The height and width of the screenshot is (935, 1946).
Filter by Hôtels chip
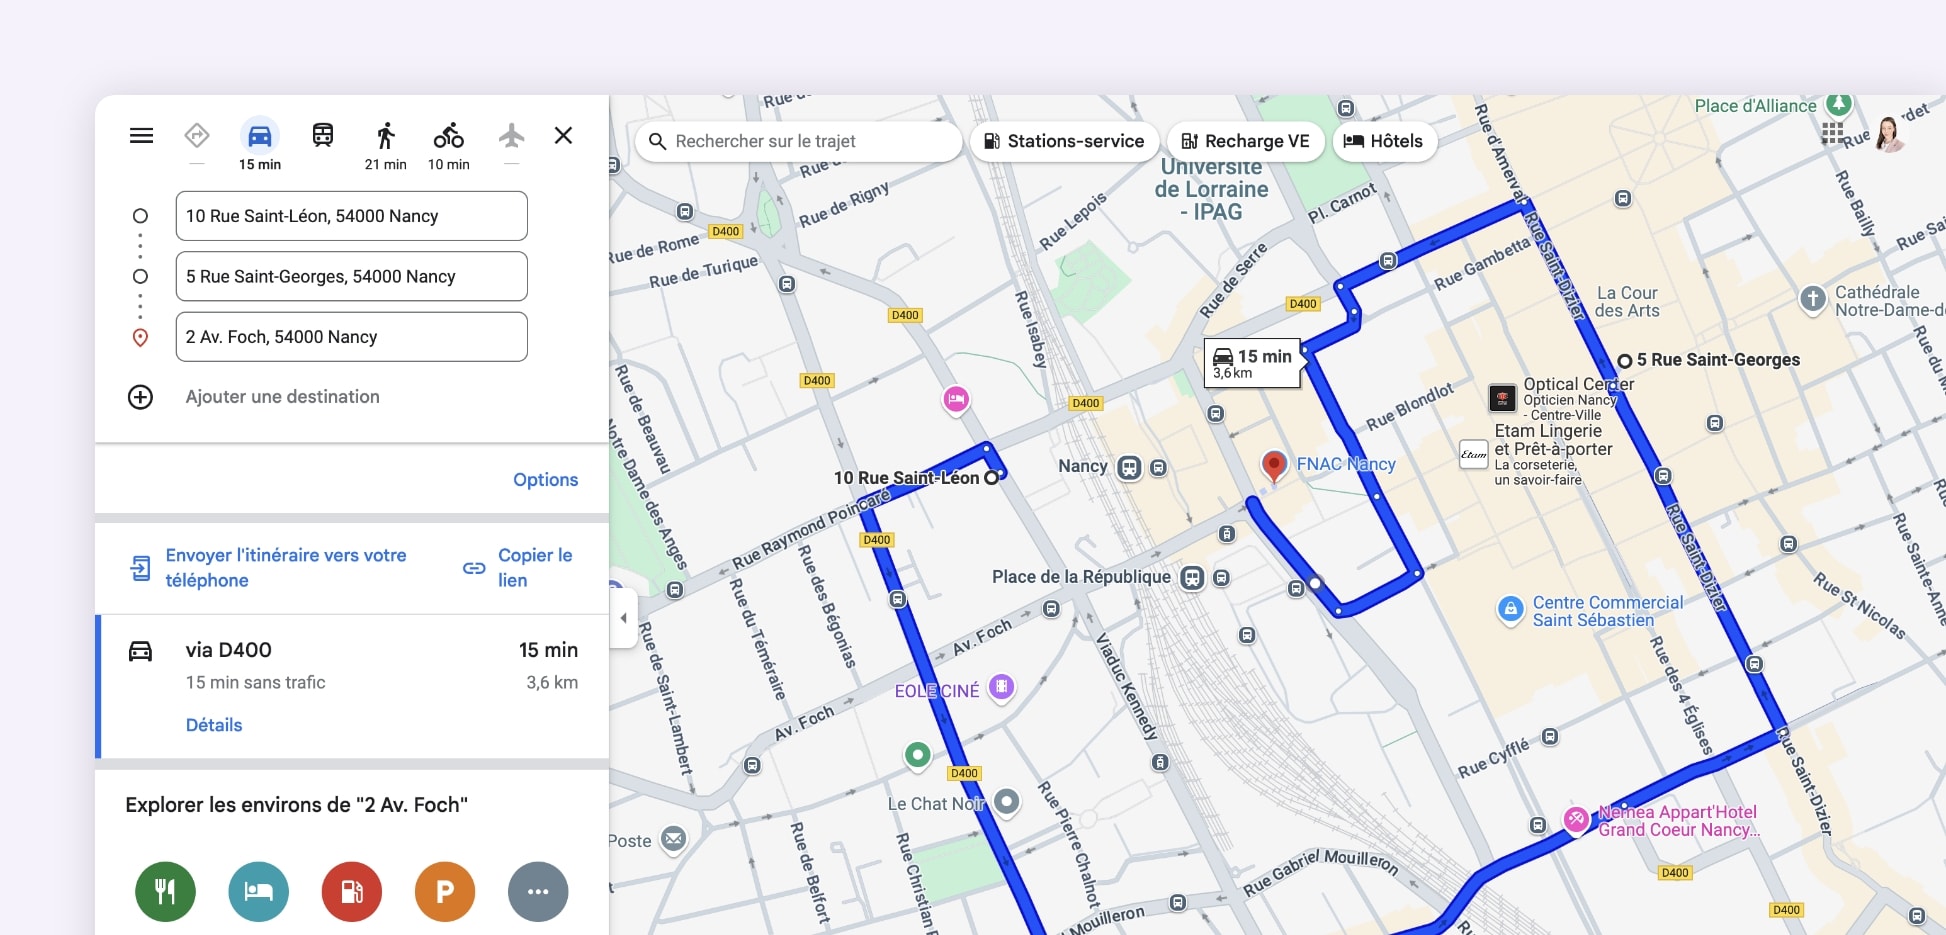(x=1384, y=141)
